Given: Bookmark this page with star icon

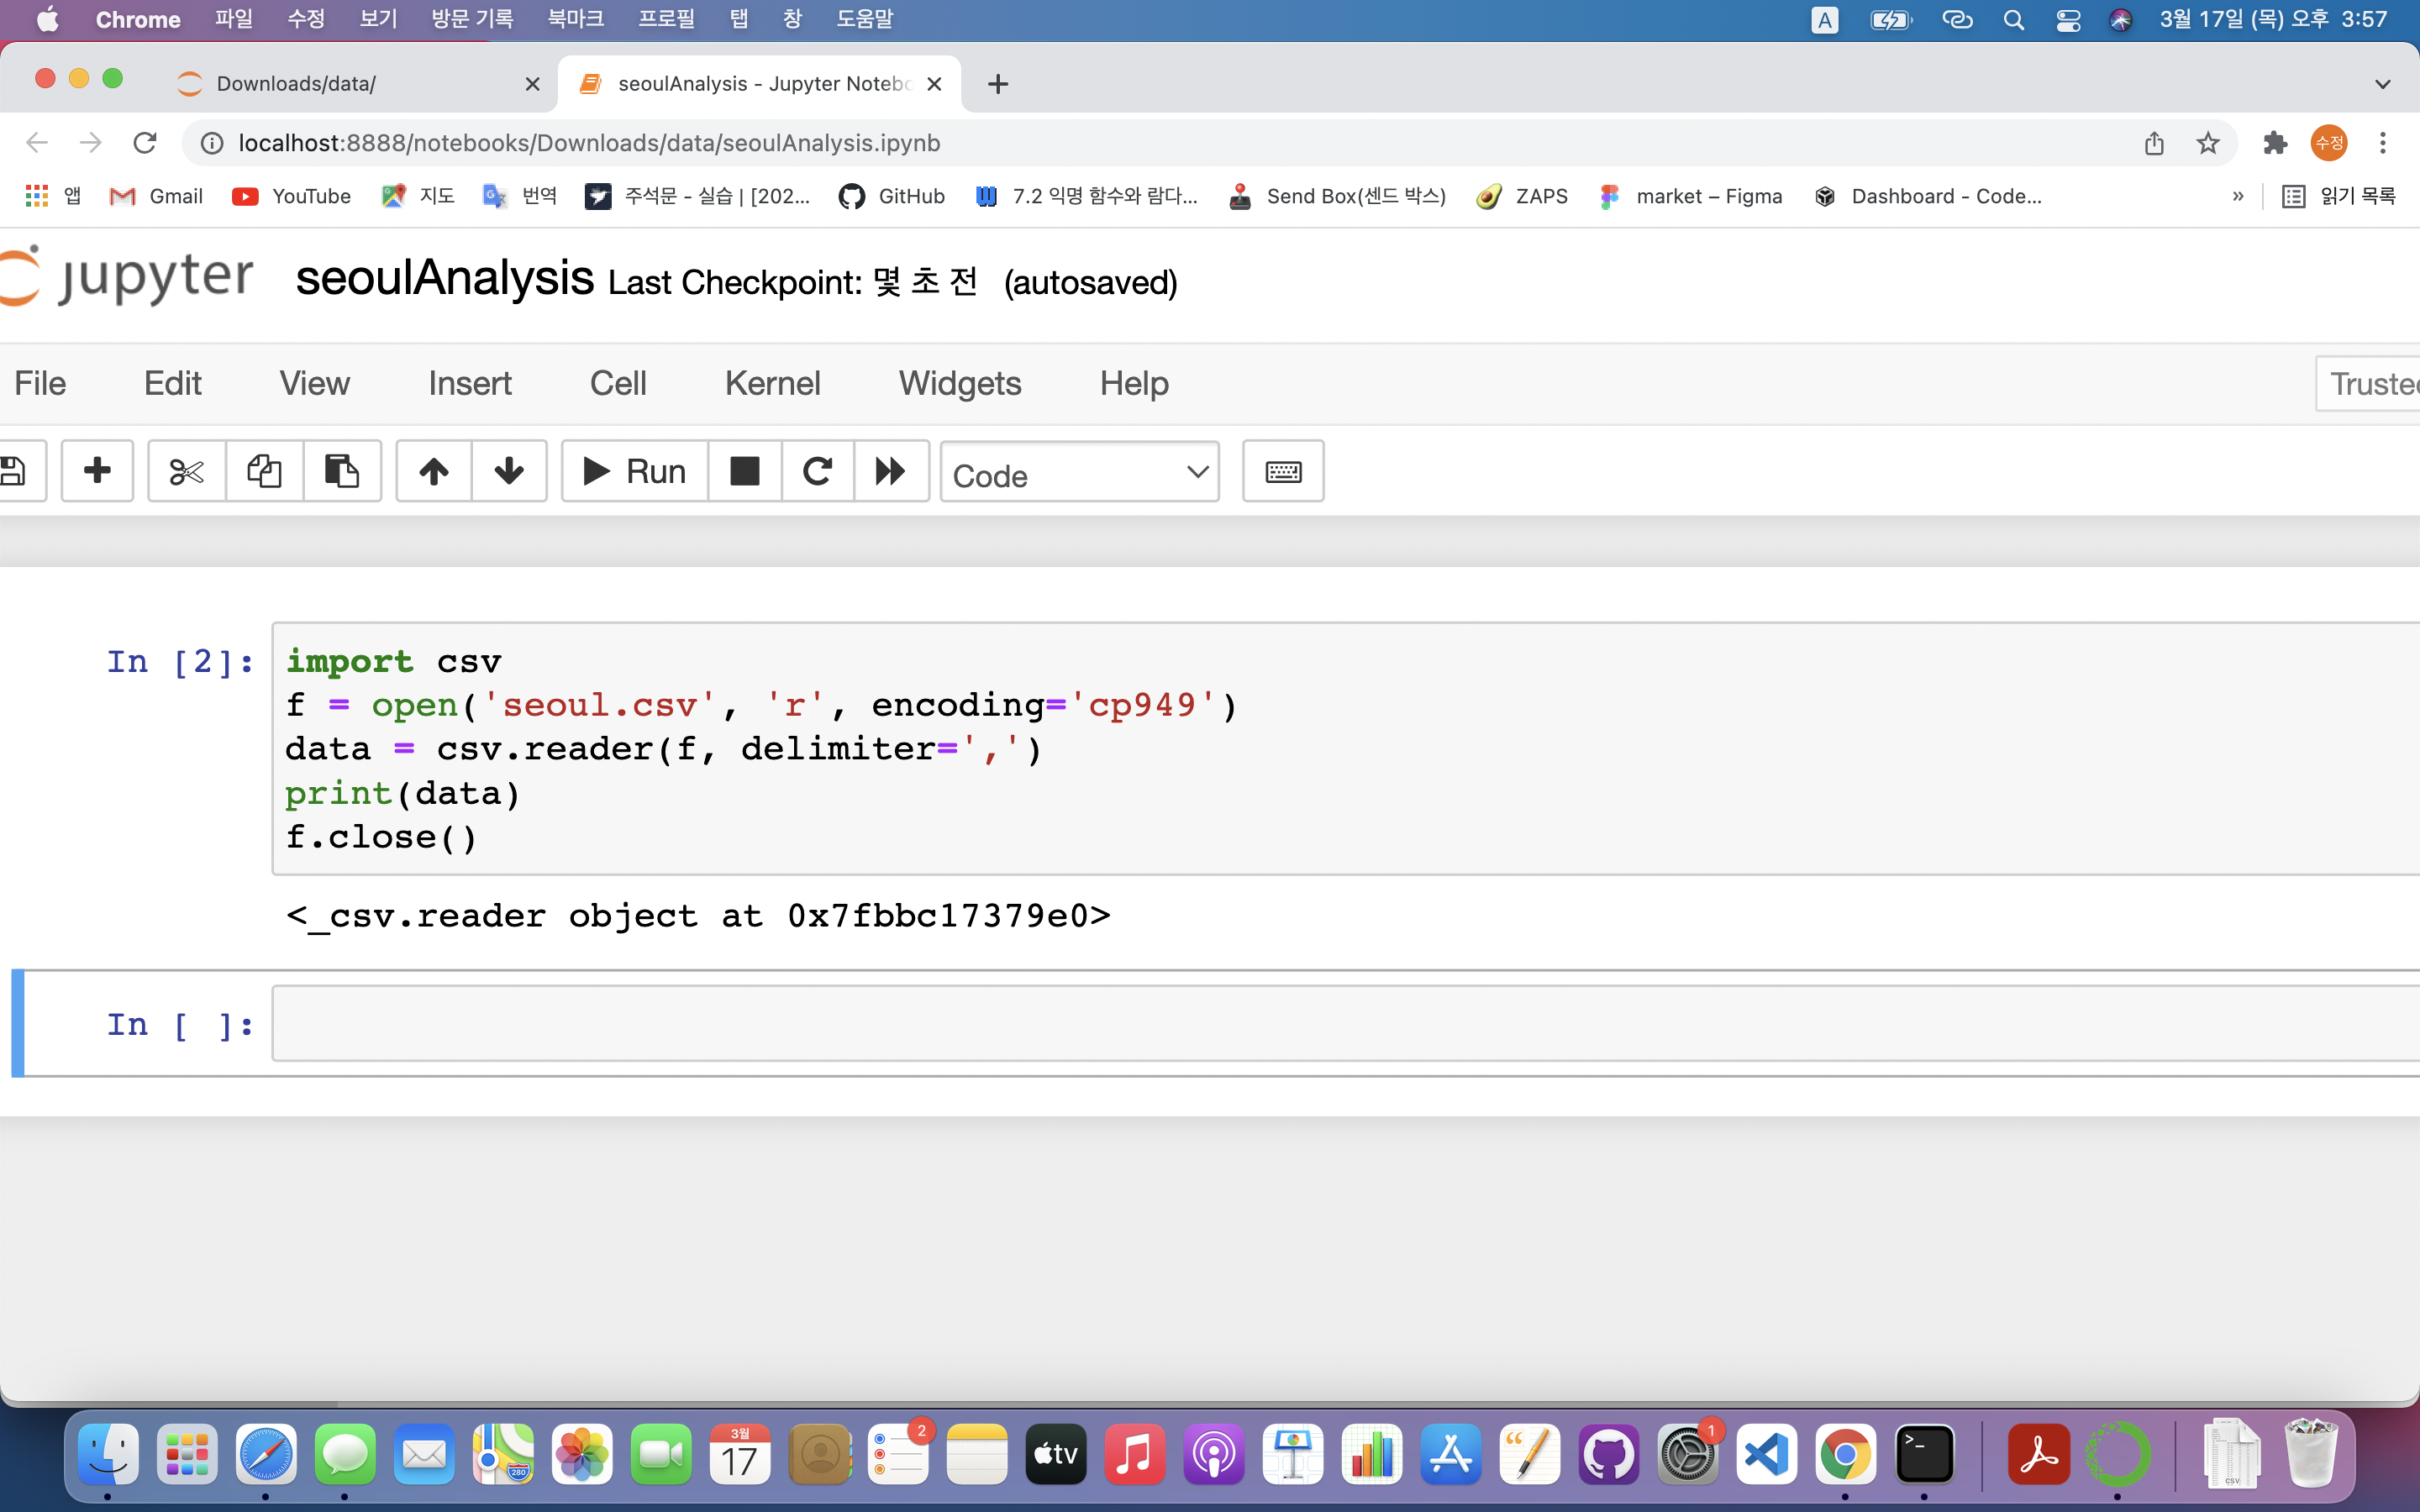Looking at the screenshot, I should click(x=2207, y=143).
